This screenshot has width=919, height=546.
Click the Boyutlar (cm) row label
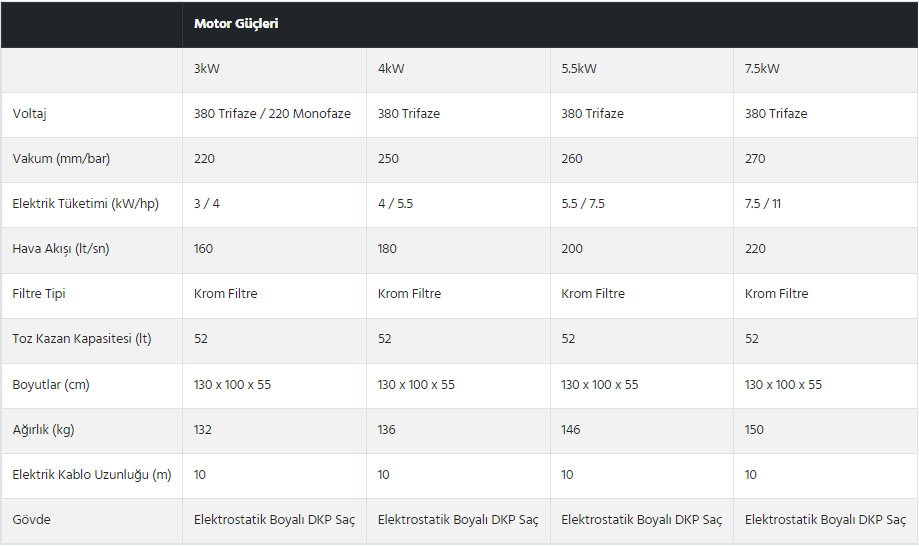point(50,385)
